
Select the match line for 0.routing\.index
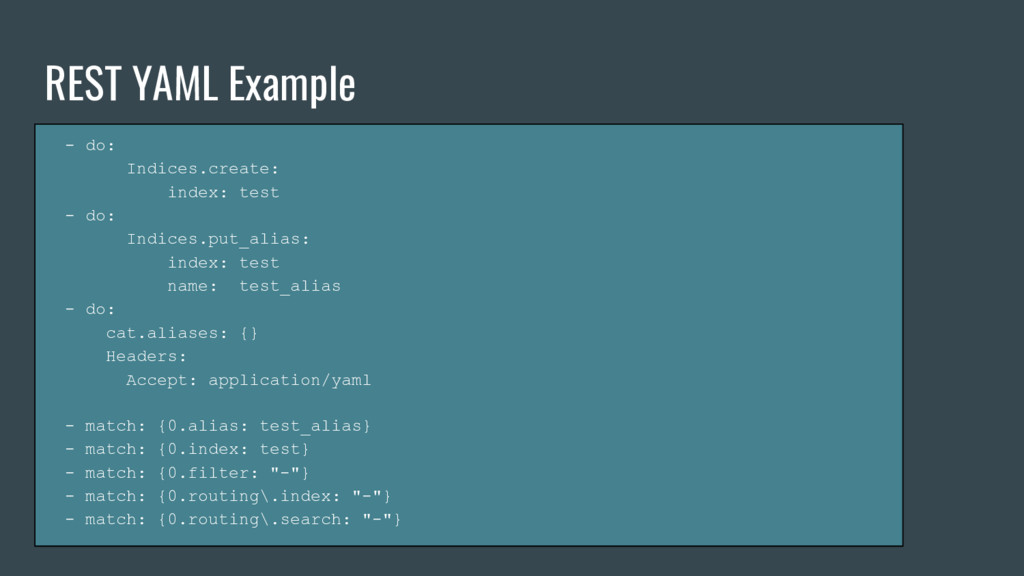[228, 496]
